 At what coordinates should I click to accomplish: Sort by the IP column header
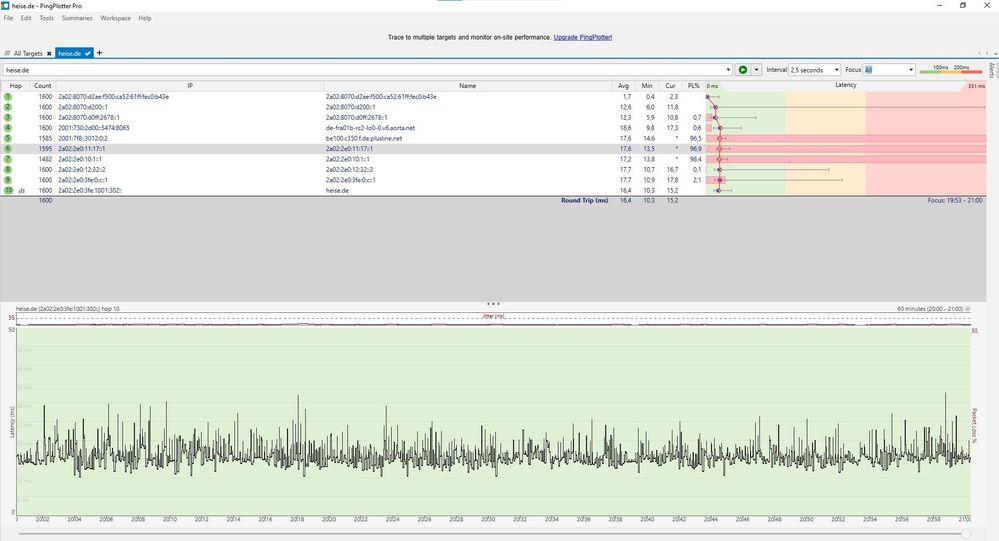click(x=190, y=85)
